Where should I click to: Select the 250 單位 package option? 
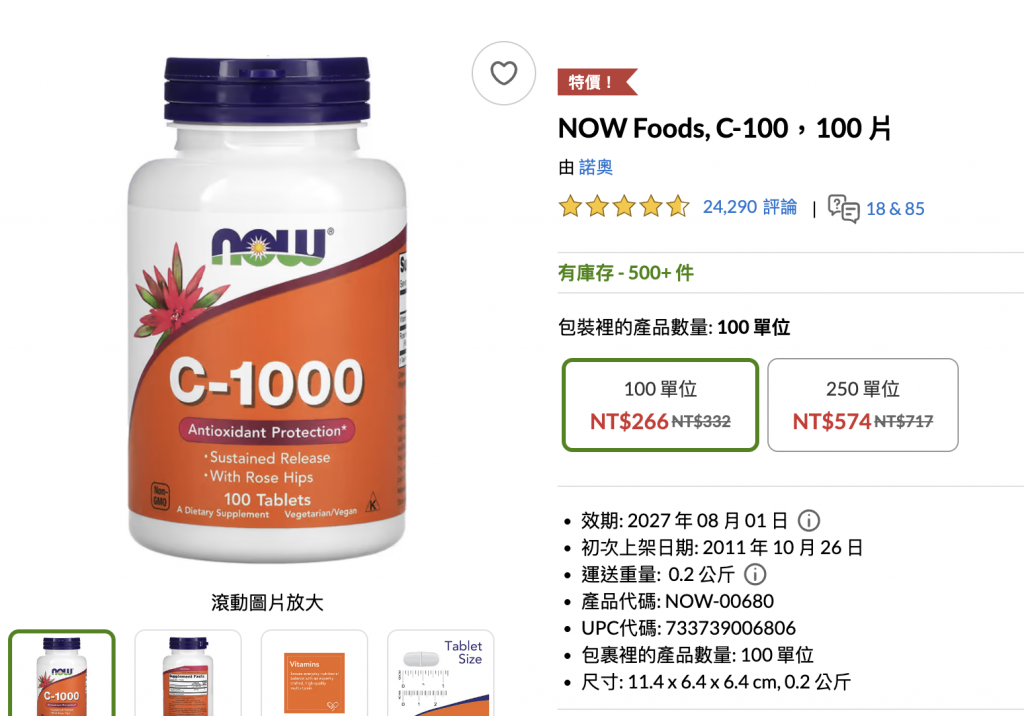coord(863,405)
